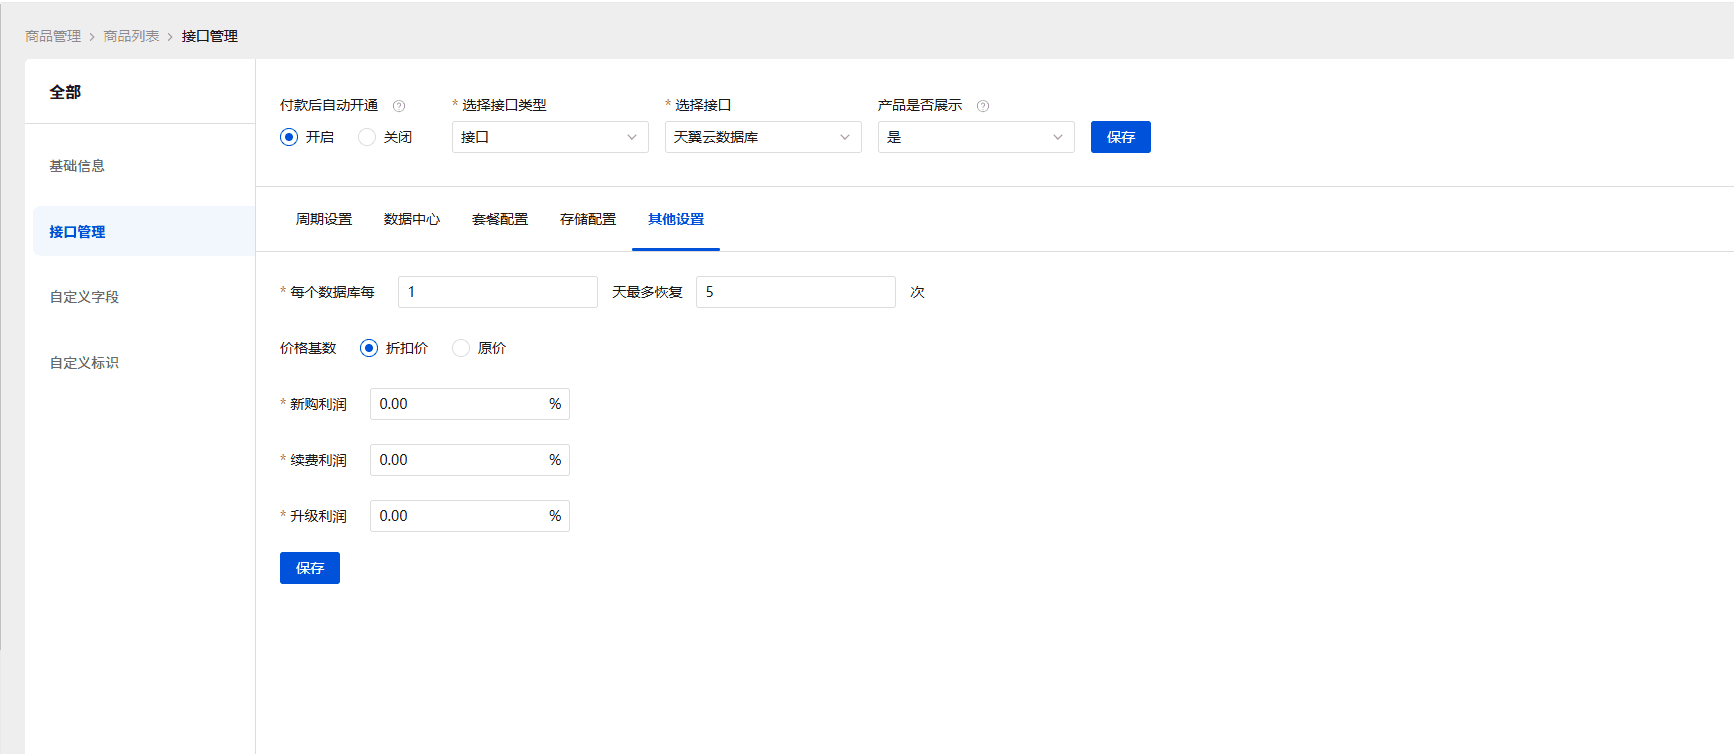The height and width of the screenshot is (754, 1734).
Task: Open 接口管理 in sidebar
Action: pyautogui.click(x=144, y=231)
